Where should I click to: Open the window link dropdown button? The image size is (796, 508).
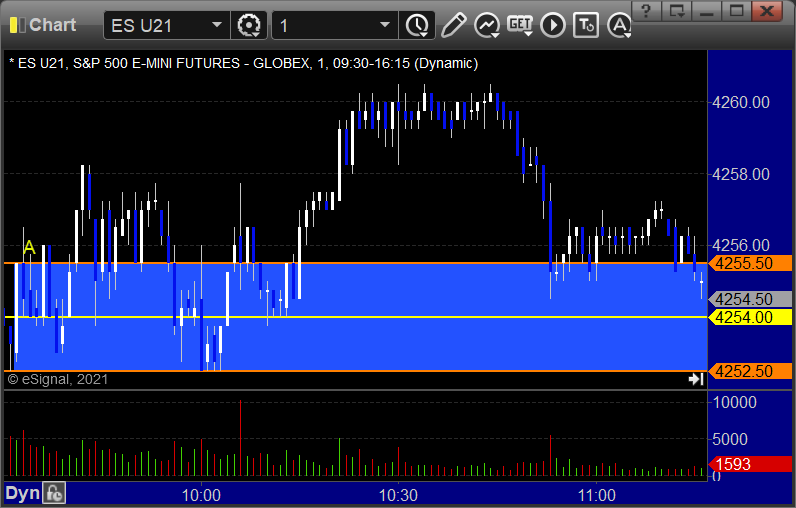click(x=677, y=11)
